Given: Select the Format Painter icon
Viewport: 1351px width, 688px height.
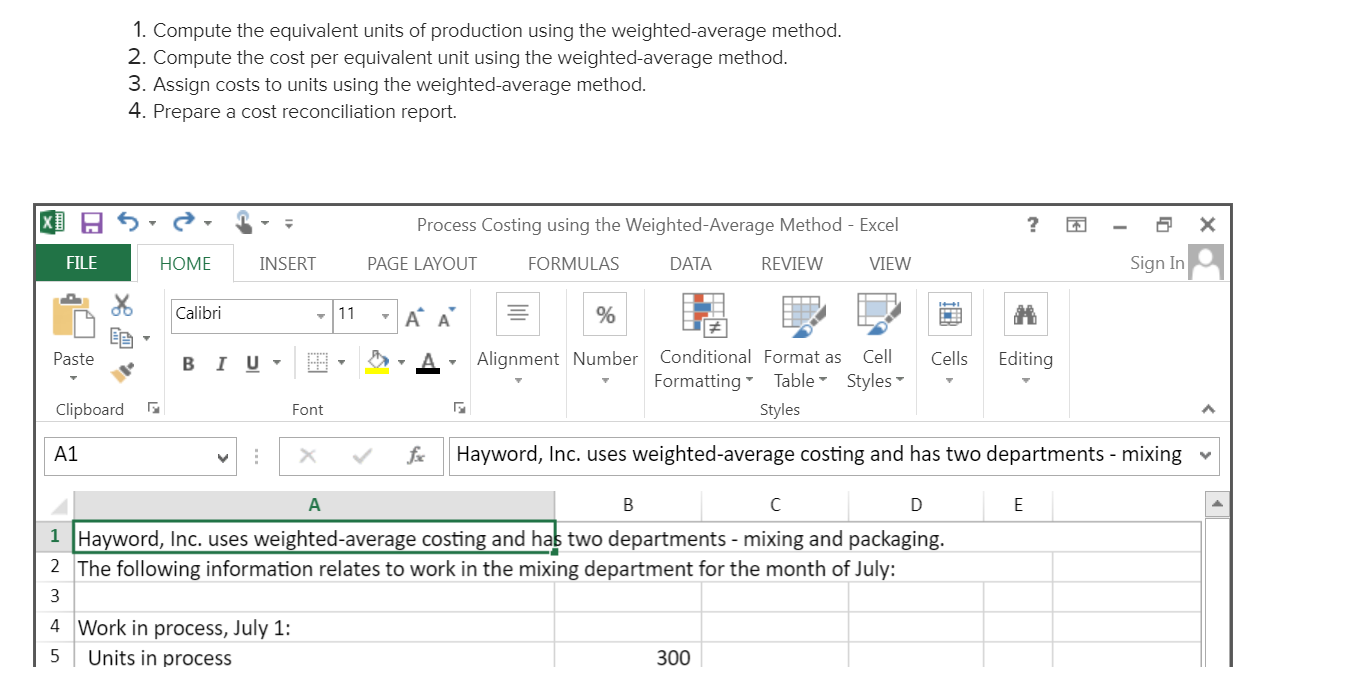Looking at the screenshot, I should point(124,371).
